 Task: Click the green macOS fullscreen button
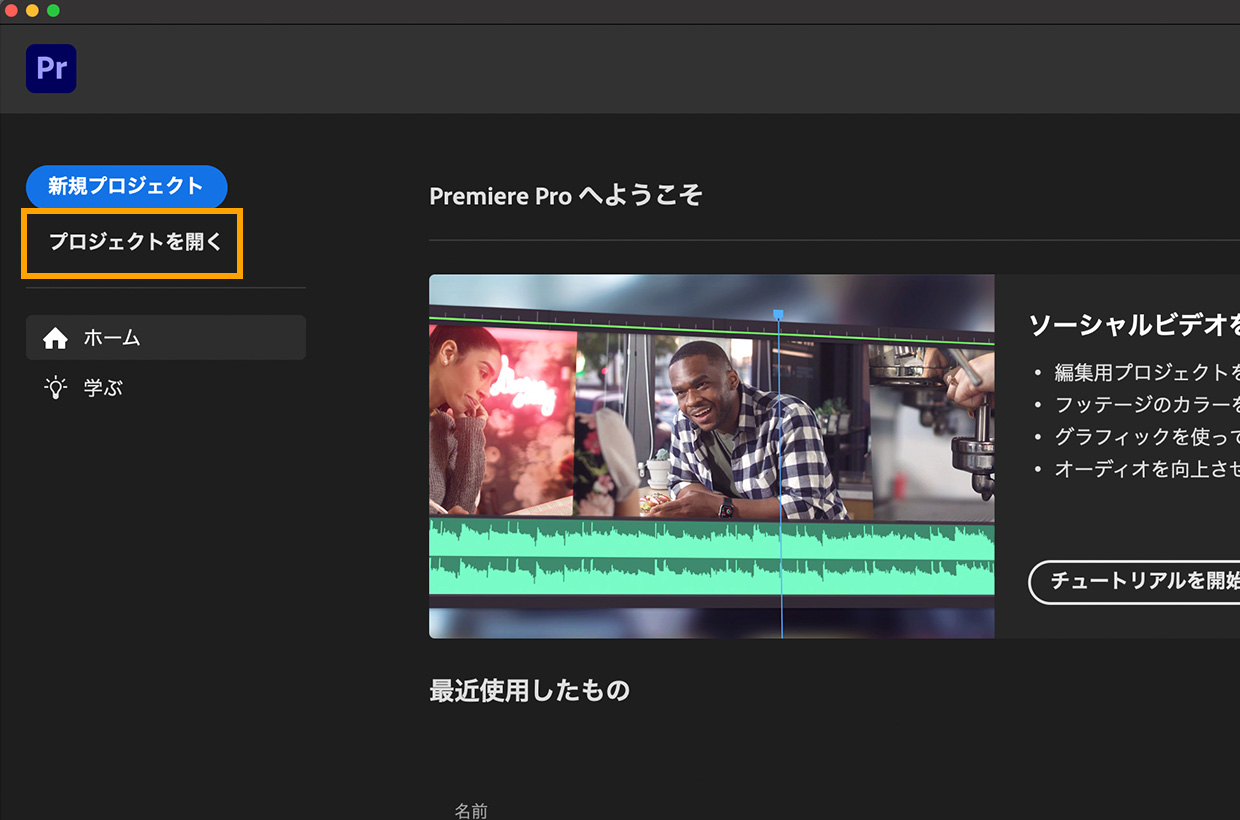pyautogui.click(x=53, y=10)
